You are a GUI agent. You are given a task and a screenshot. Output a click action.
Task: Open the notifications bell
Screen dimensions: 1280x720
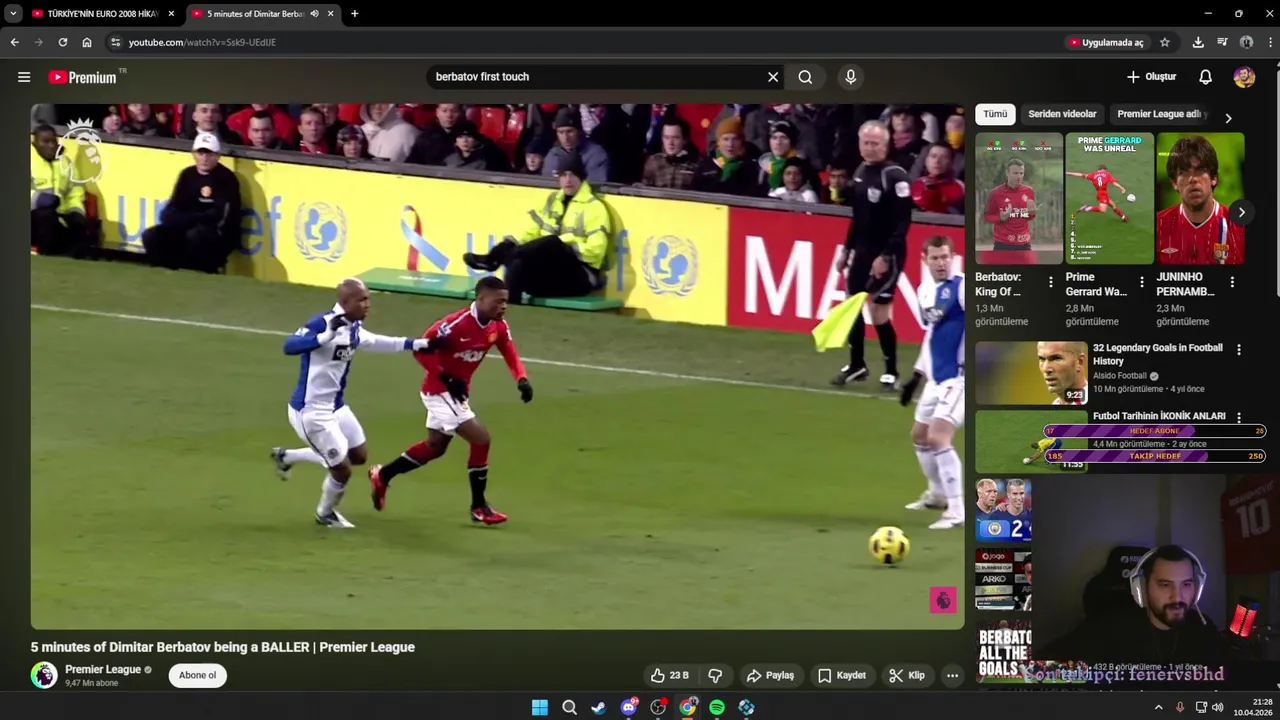point(1205,77)
